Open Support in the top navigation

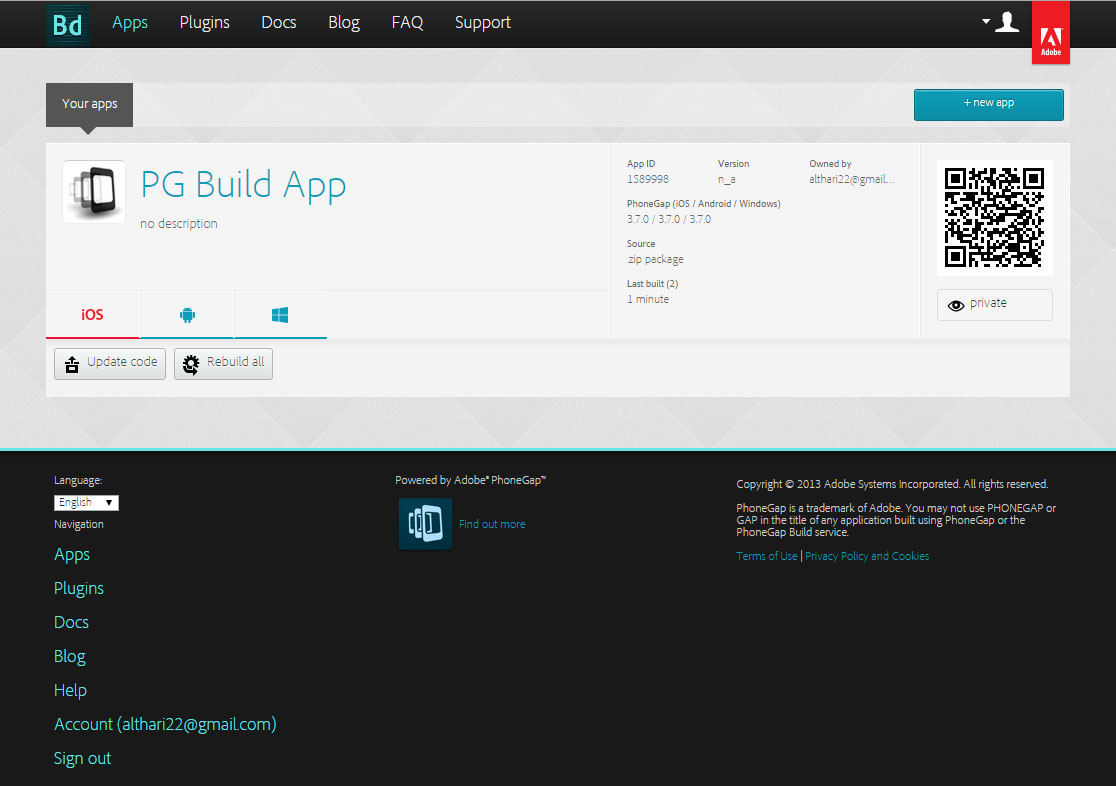(483, 23)
